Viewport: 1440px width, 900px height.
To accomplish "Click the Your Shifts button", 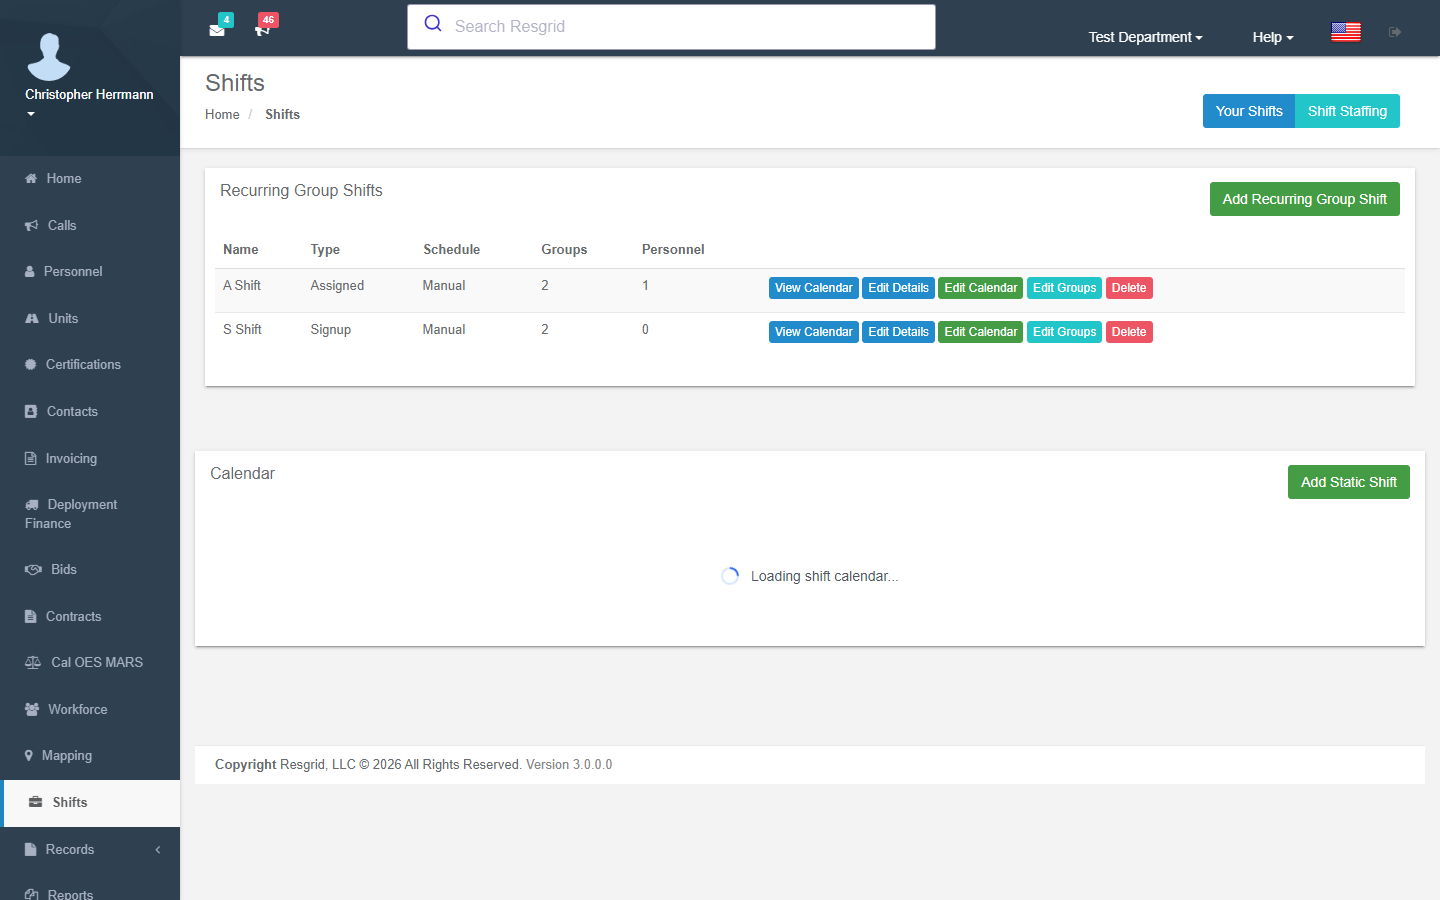I will [x=1249, y=111].
